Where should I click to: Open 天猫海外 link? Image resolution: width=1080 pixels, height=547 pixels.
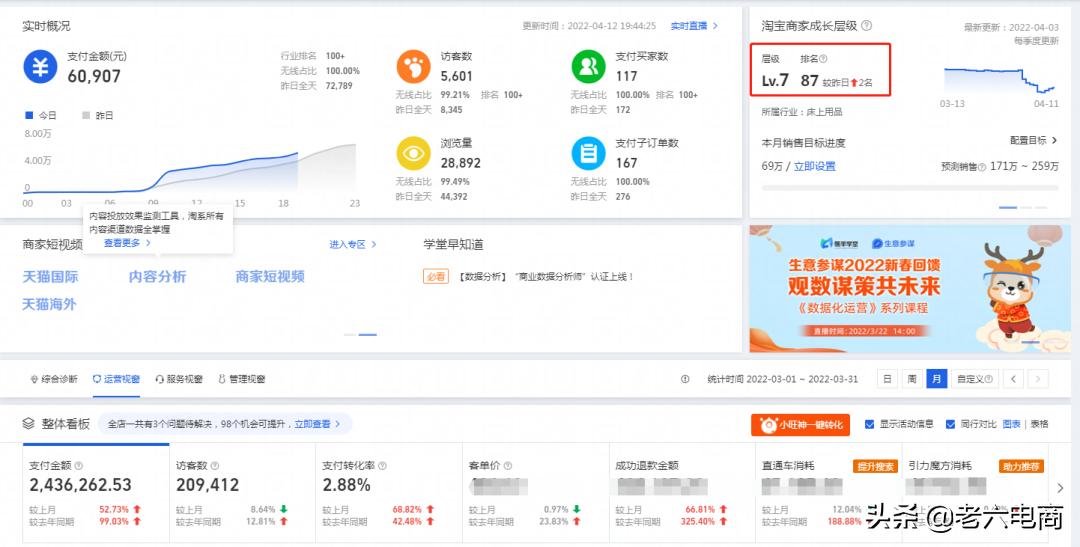(50, 304)
